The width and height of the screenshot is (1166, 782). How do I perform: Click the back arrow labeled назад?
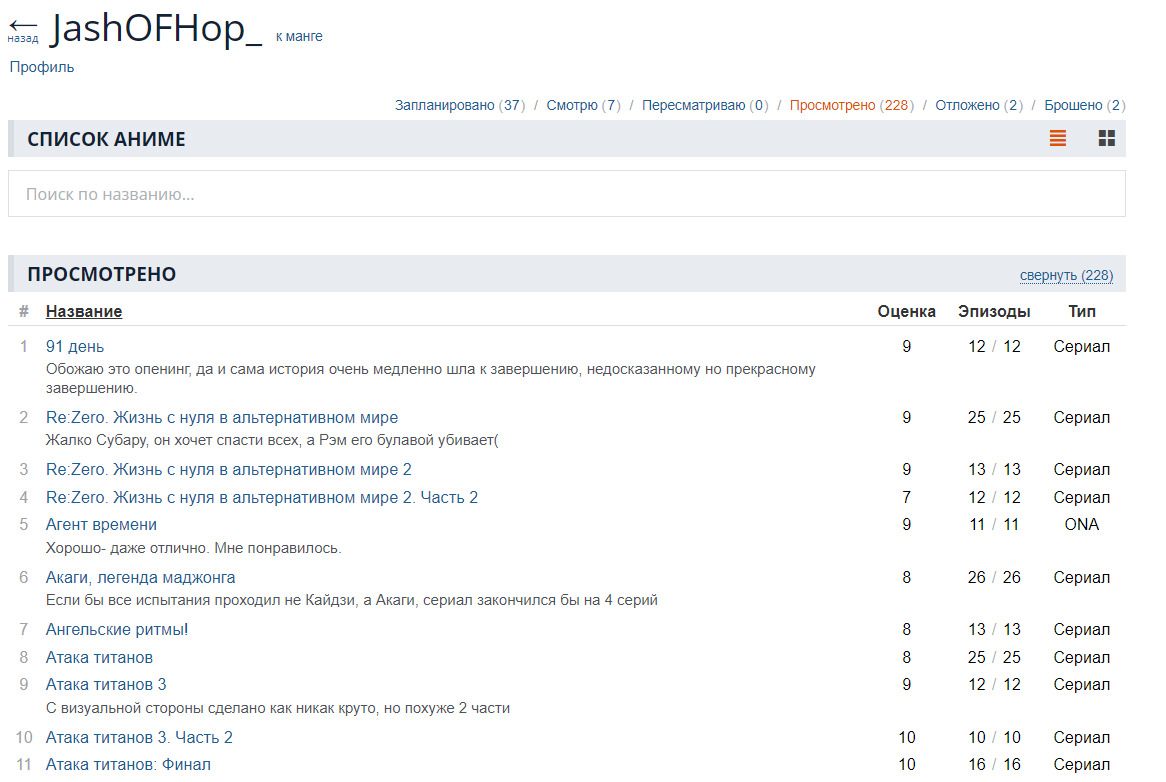(x=22, y=29)
